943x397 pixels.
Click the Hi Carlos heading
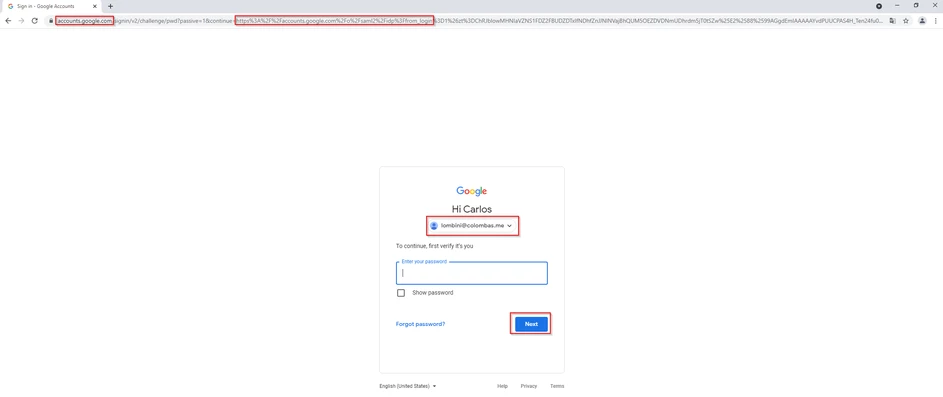tap(472, 209)
